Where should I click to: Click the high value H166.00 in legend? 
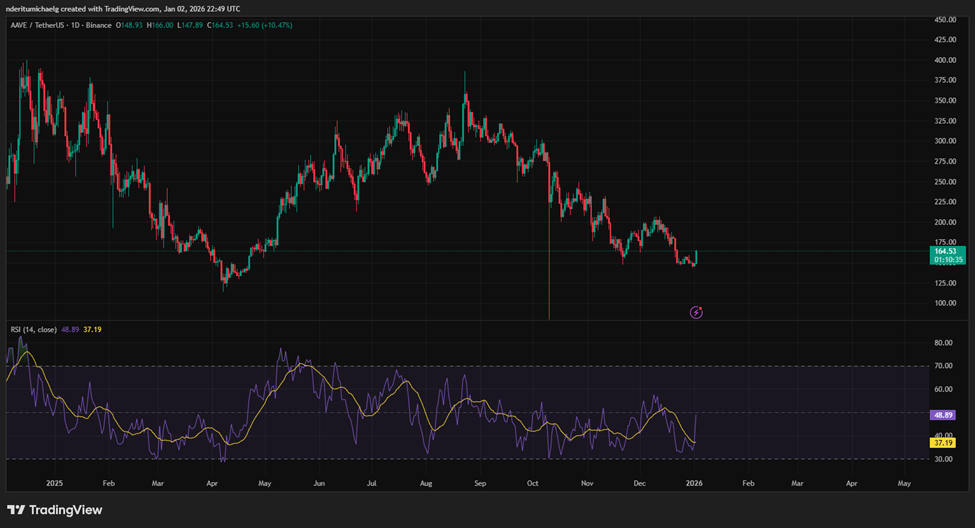[x=158, y=25]
